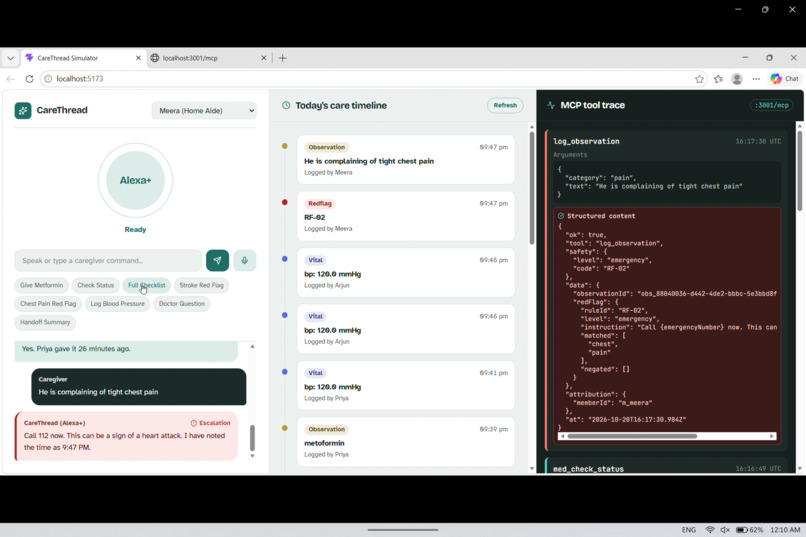Click the scroll-up arrow in the conversation panel

click(x=252, y=347)
